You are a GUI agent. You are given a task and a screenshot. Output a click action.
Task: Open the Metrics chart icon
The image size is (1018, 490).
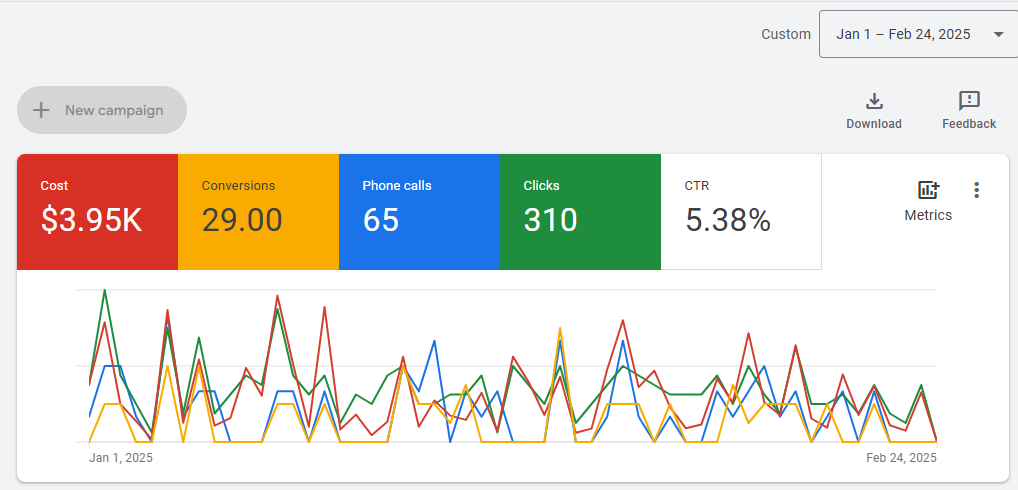tap(928, 190)
